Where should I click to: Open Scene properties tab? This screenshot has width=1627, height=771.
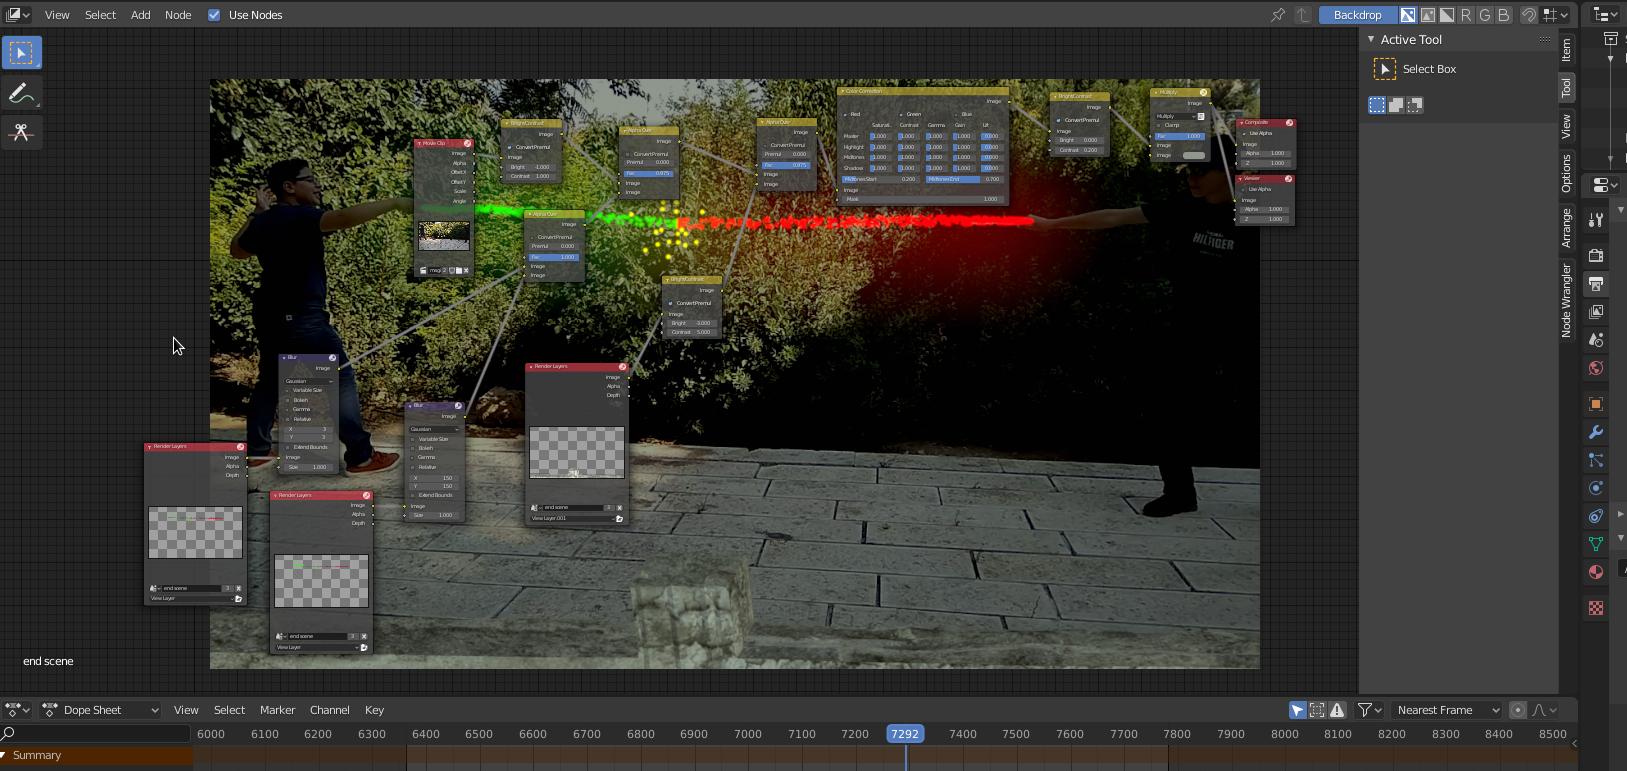(x=1596, y=340)
